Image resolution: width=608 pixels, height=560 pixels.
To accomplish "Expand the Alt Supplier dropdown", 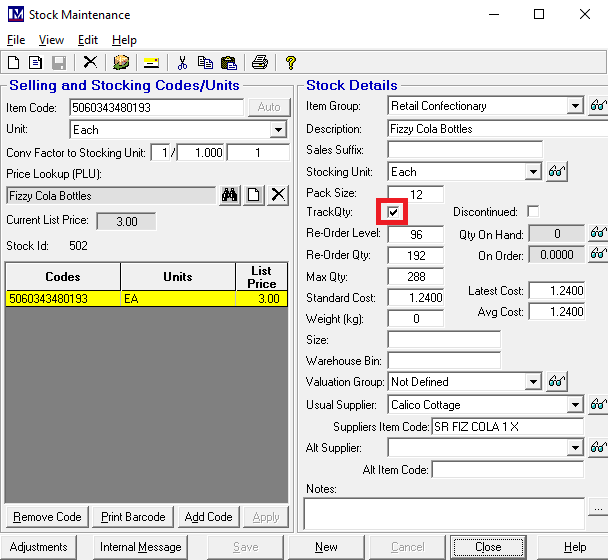I will [x=575, y=448].
